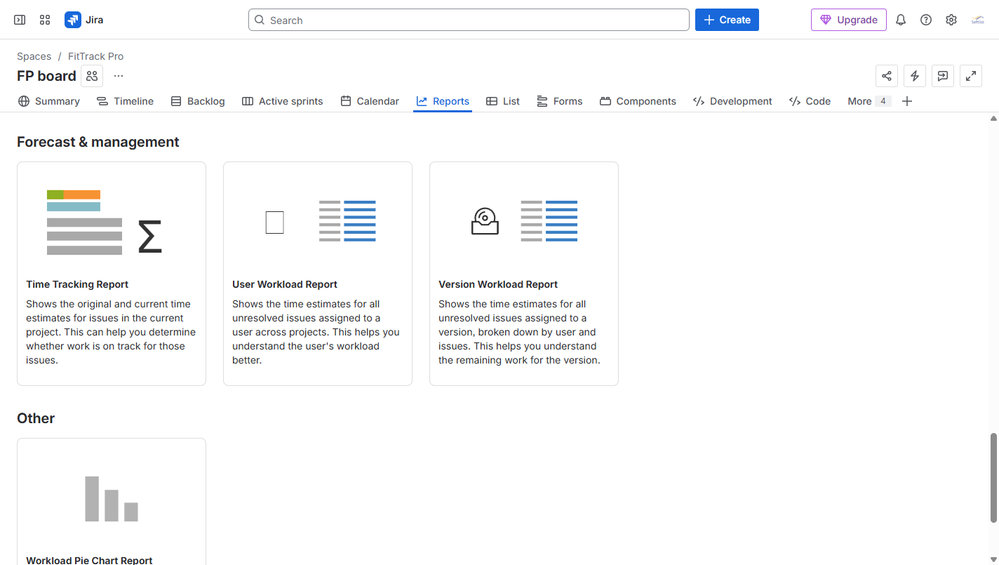
Task: Click the scrollbar up arrow
Action: point(993,118)
